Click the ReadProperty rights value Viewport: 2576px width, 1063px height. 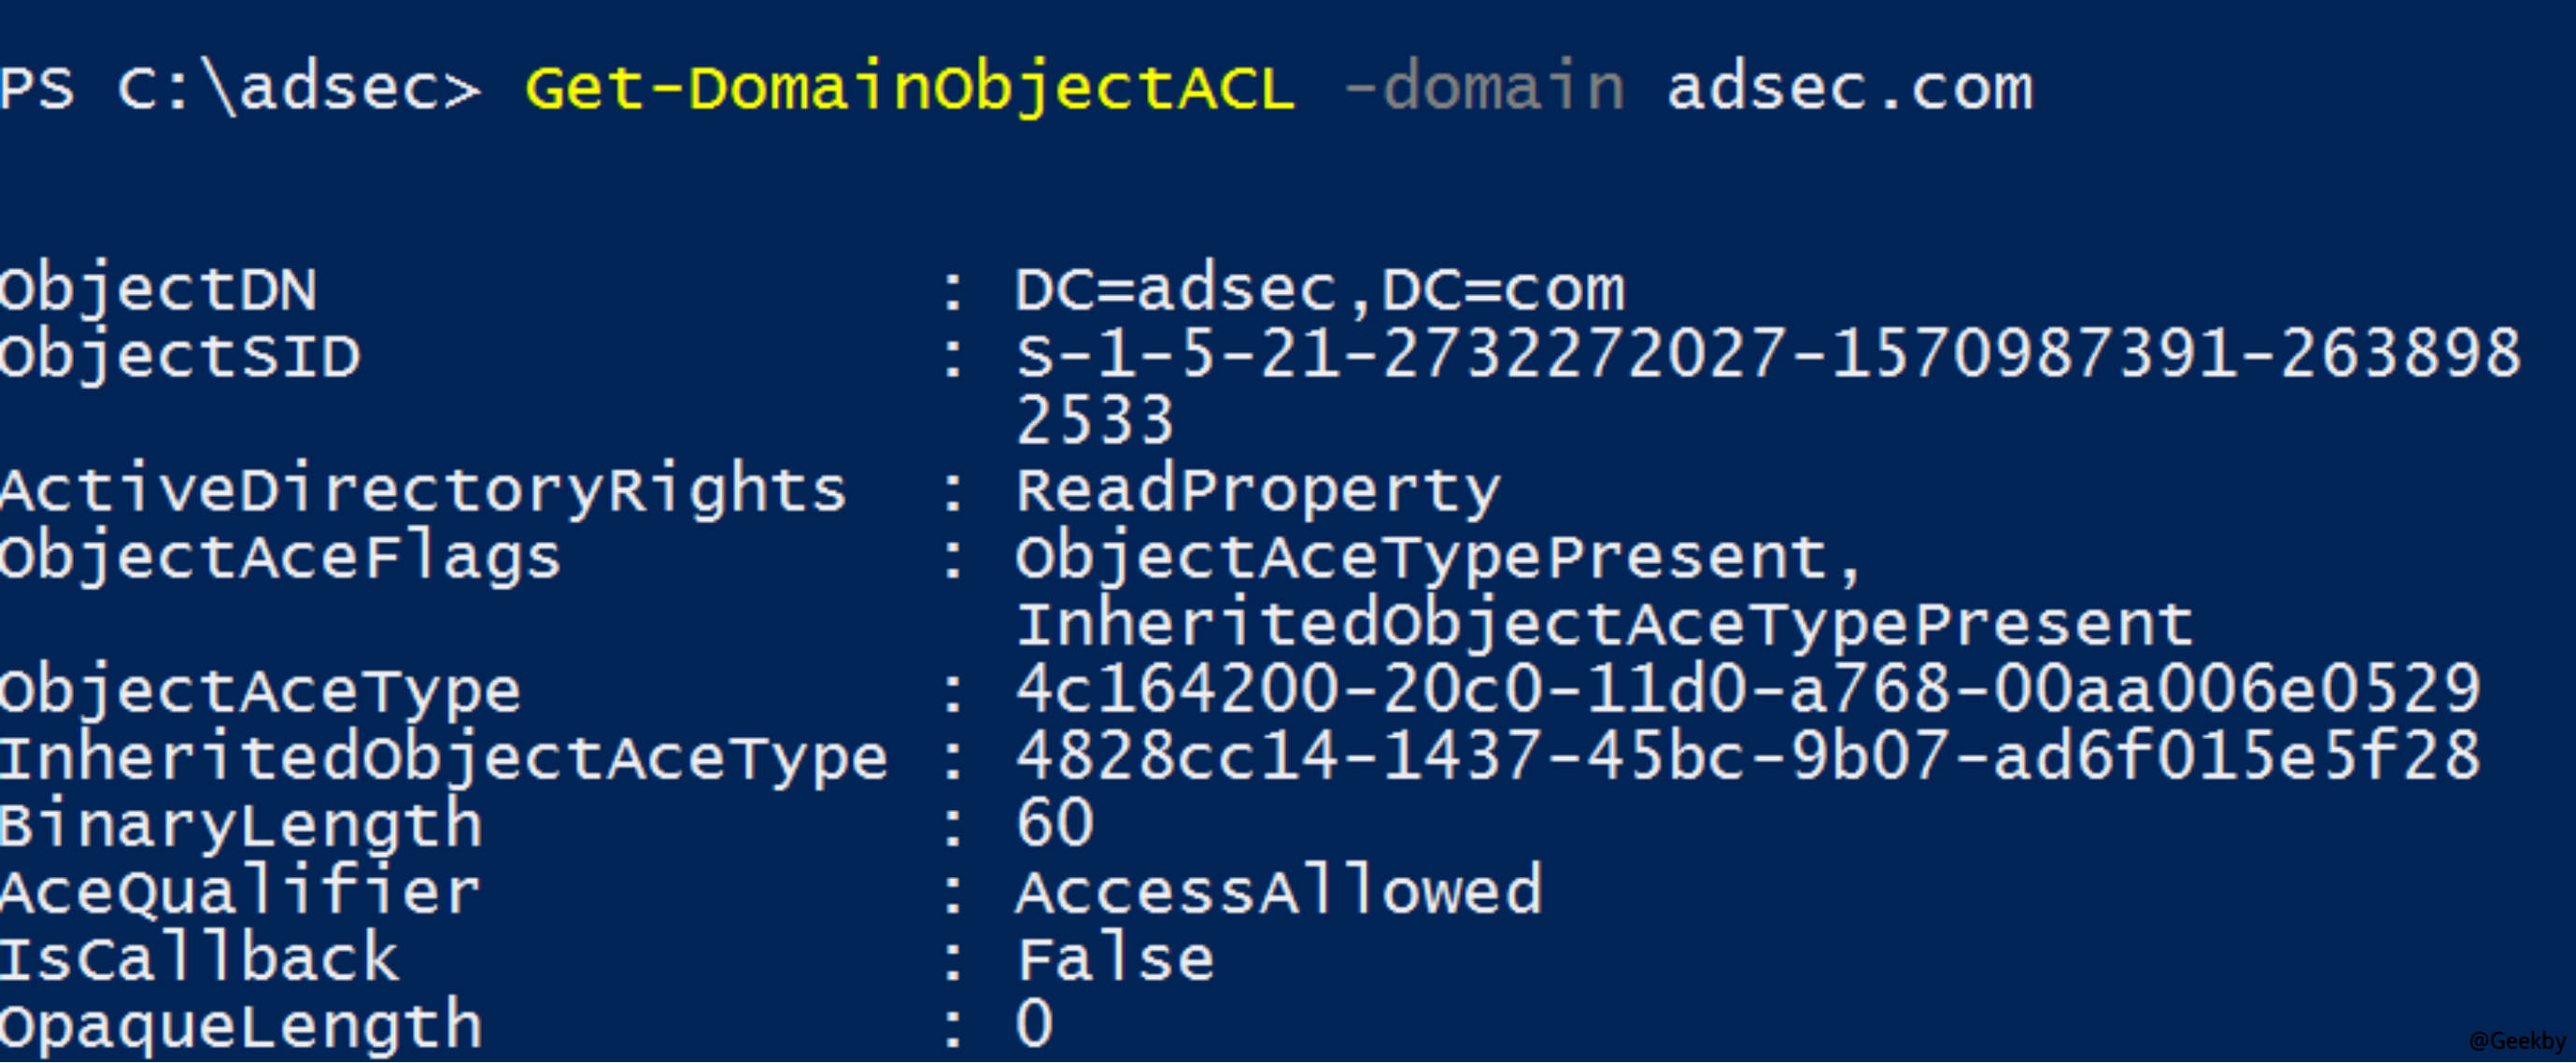coord(1257,493)
